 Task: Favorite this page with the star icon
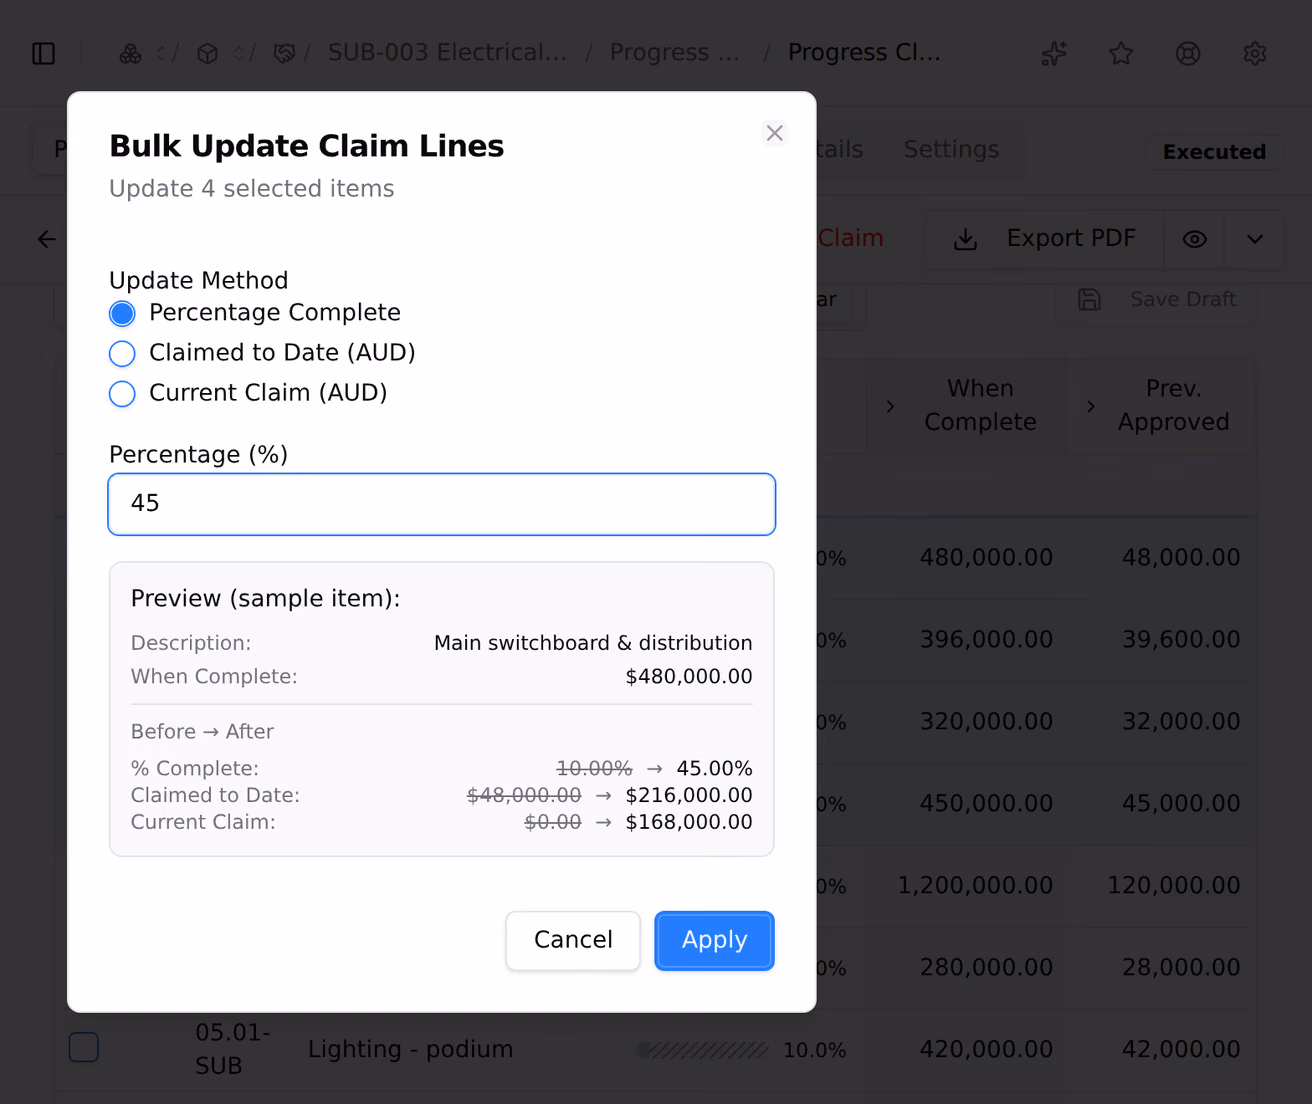tap(1121, 53)
